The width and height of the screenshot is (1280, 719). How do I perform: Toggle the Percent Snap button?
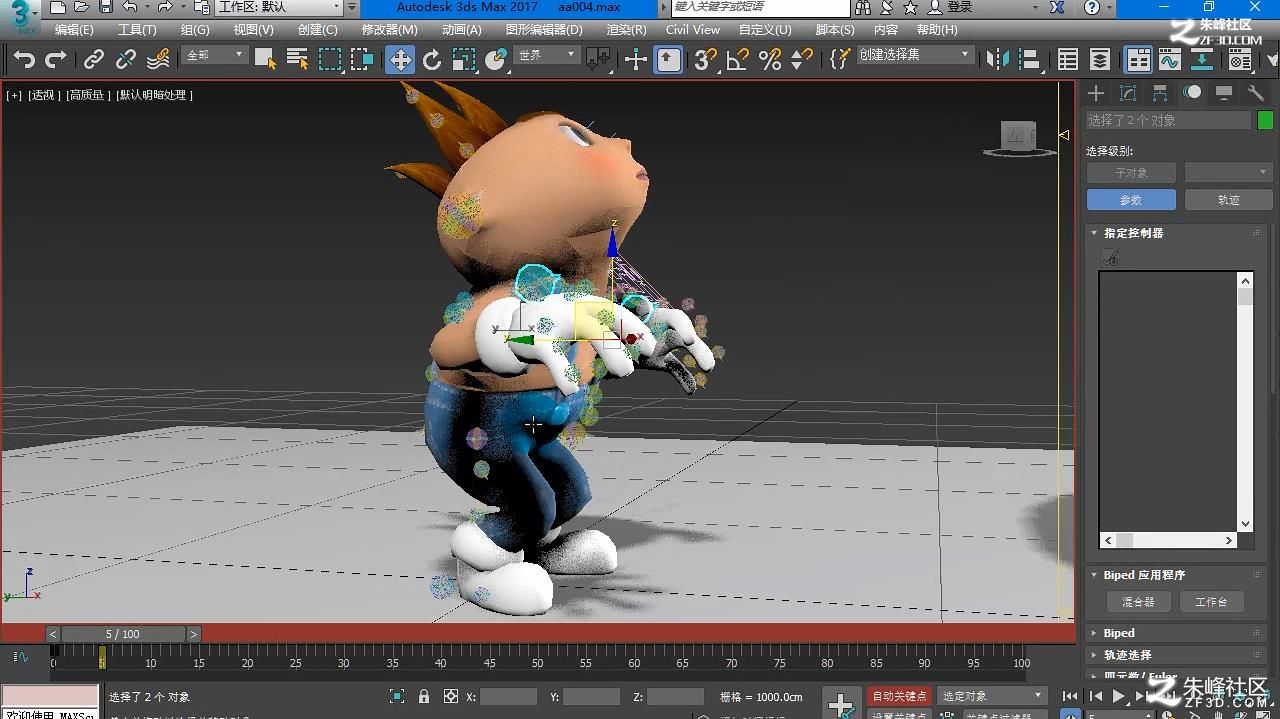(770, 60)
